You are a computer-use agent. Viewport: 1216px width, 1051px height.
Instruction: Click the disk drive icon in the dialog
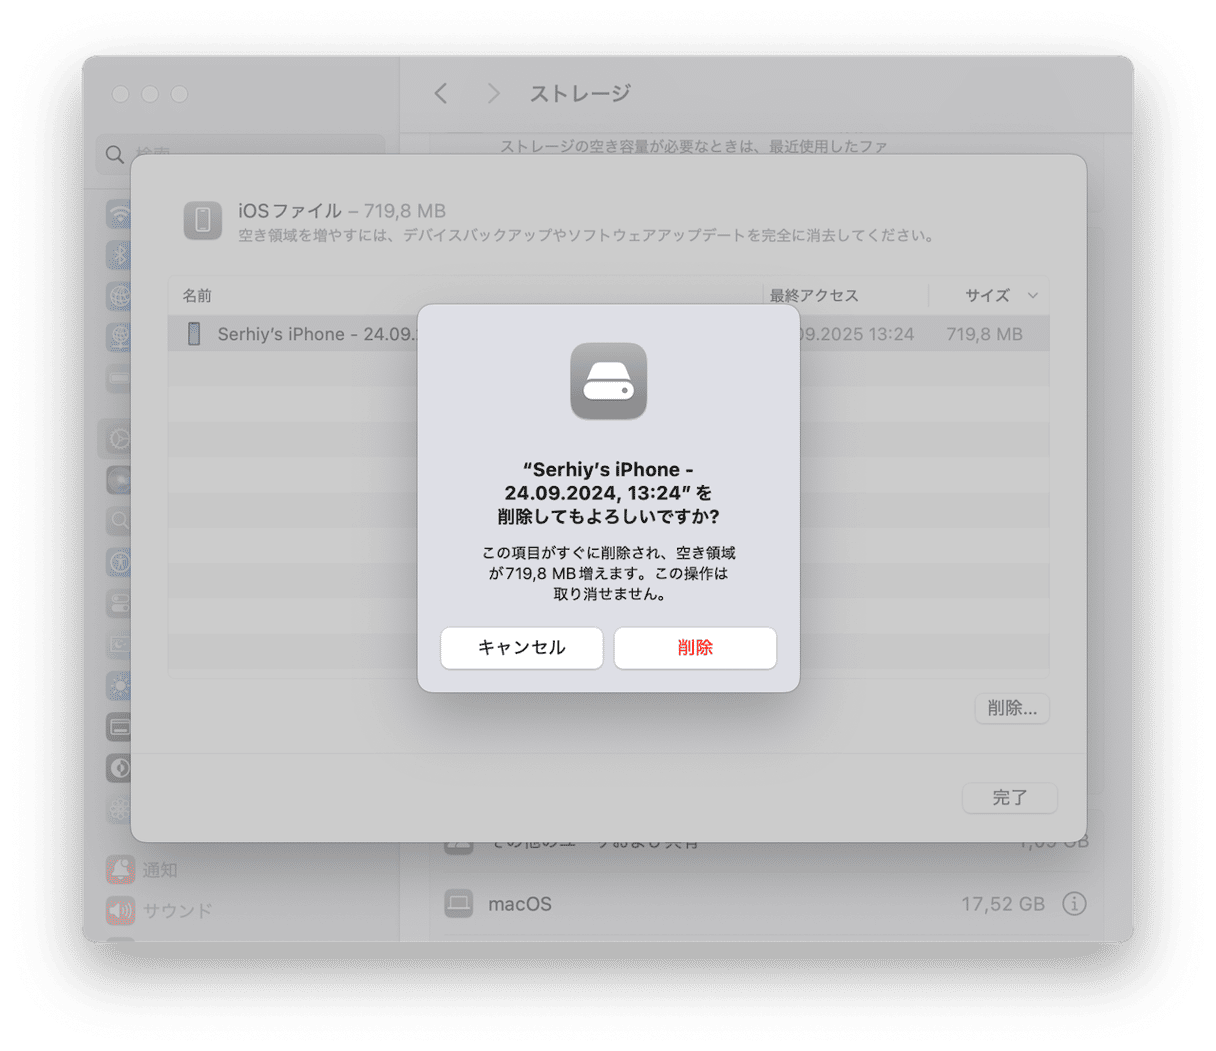coord(609,381)
